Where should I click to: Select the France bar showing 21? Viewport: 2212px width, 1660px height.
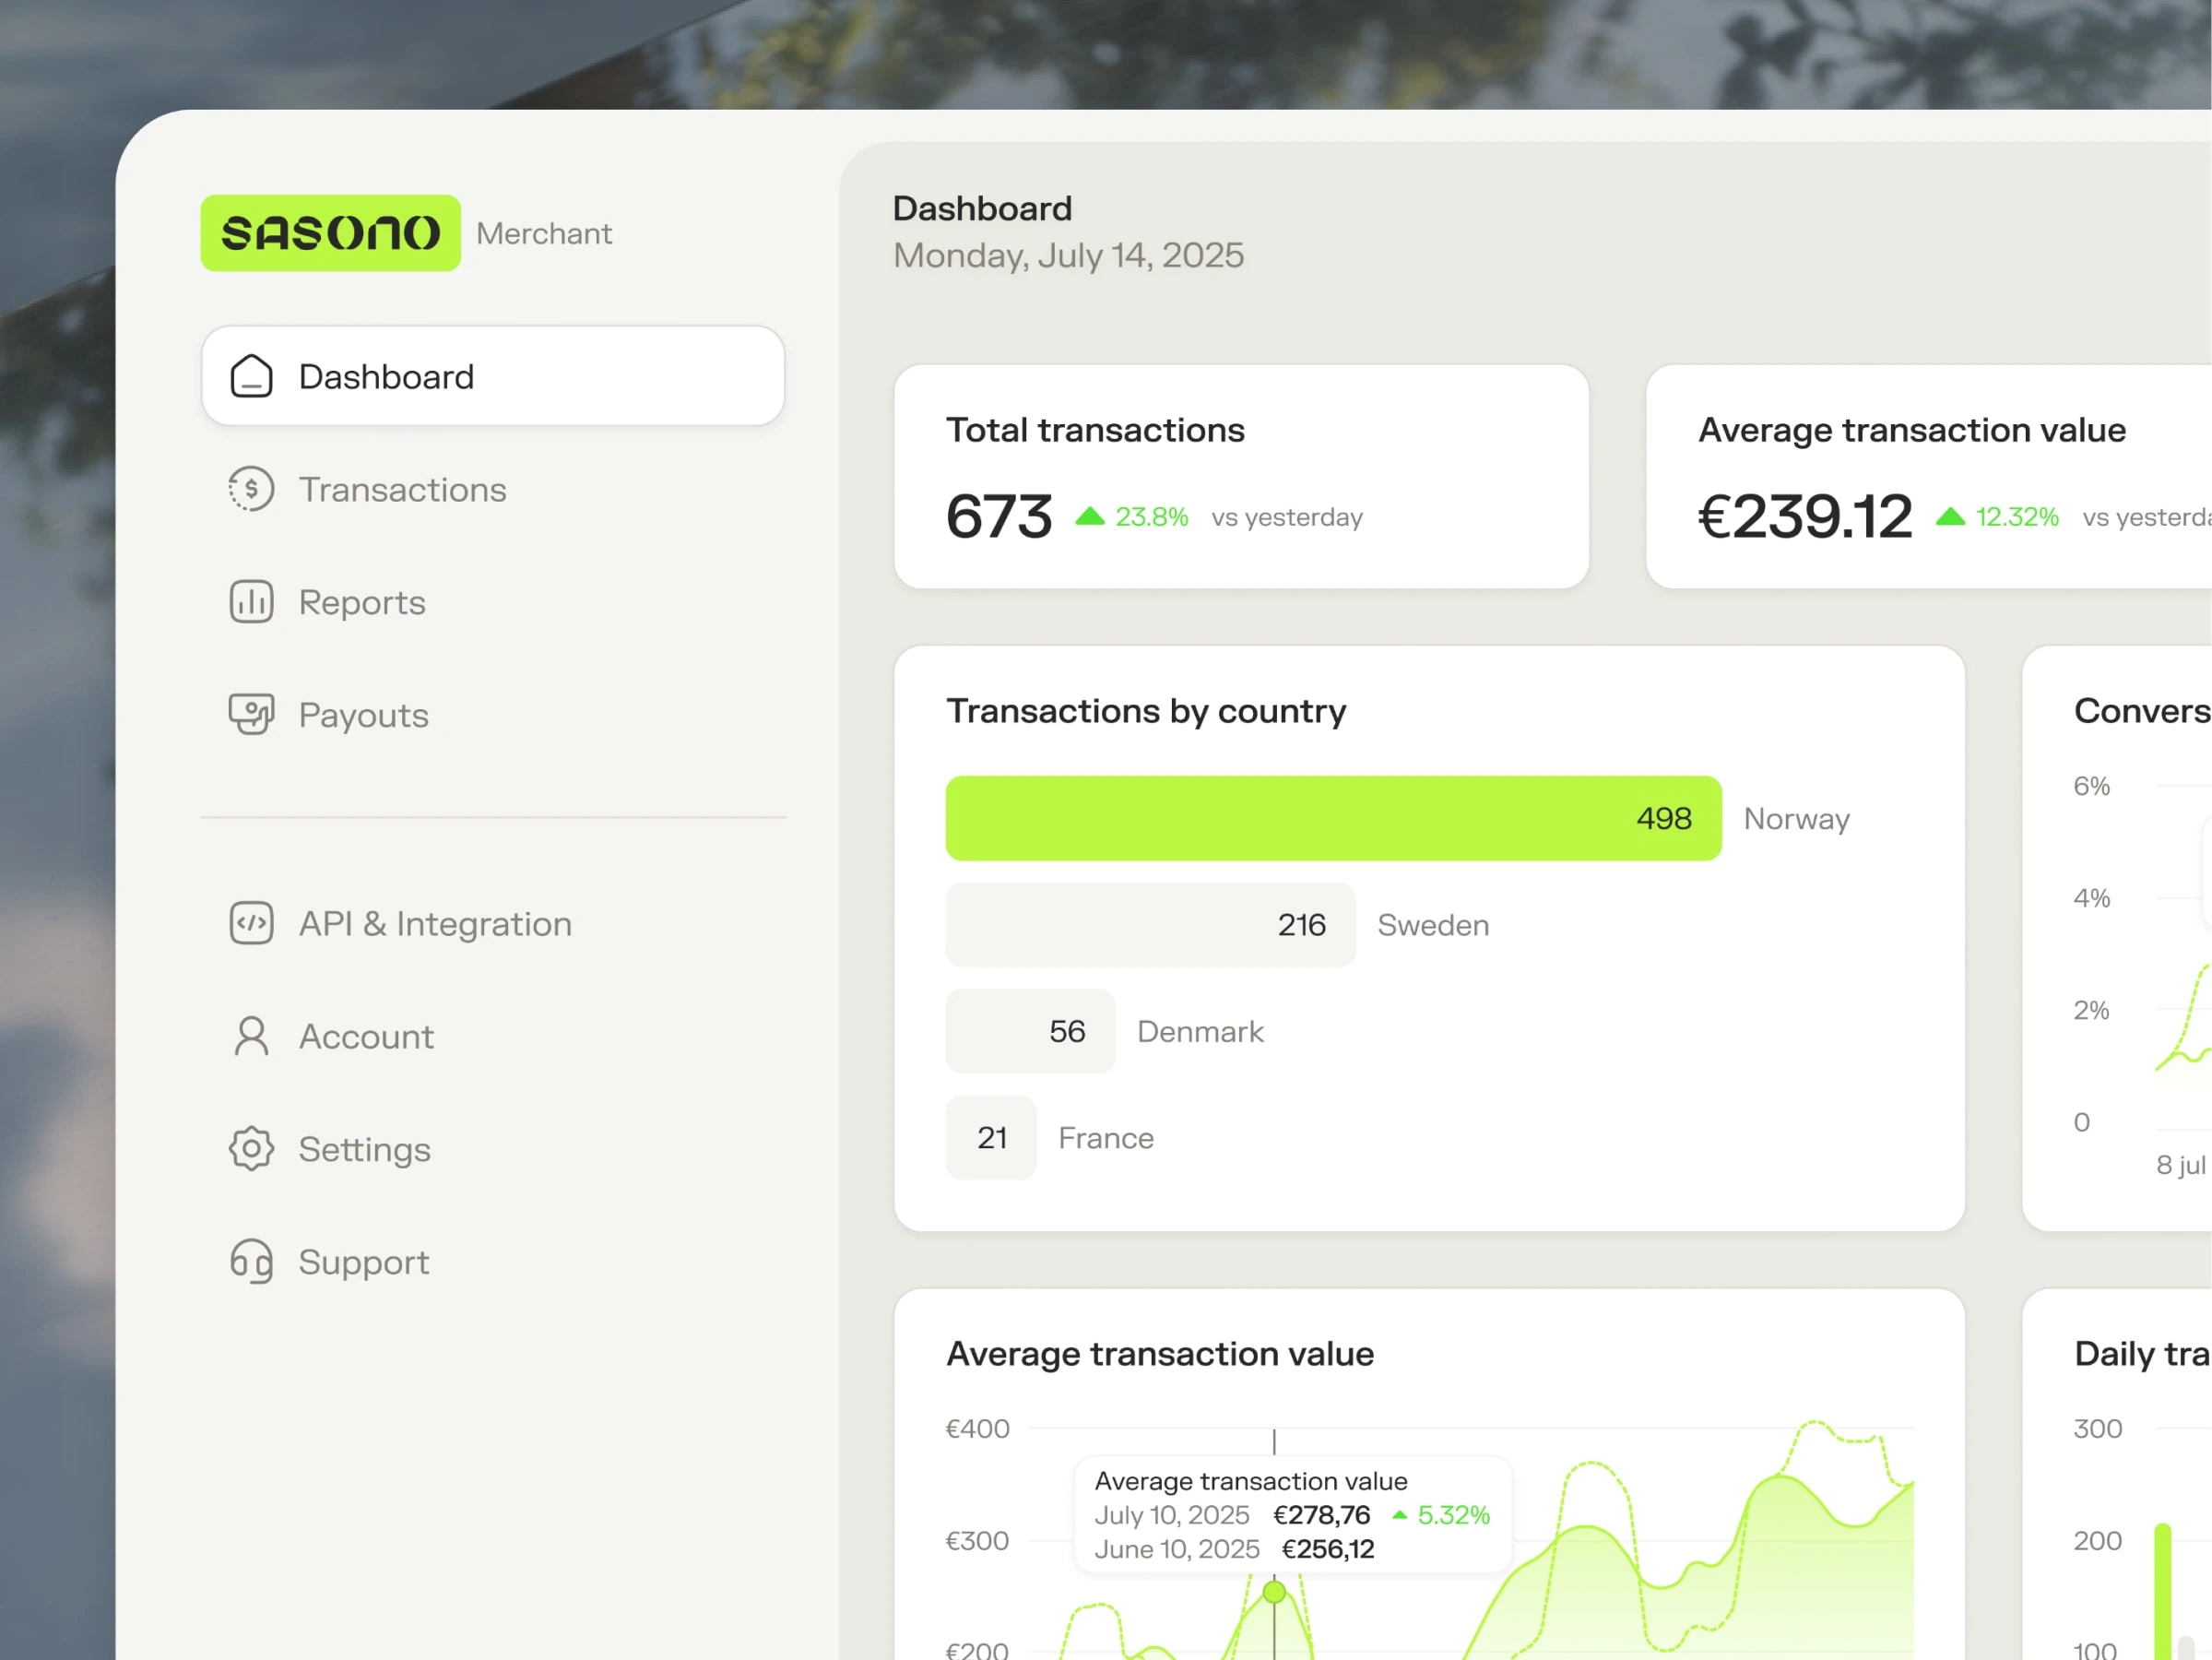point(991,1137)
